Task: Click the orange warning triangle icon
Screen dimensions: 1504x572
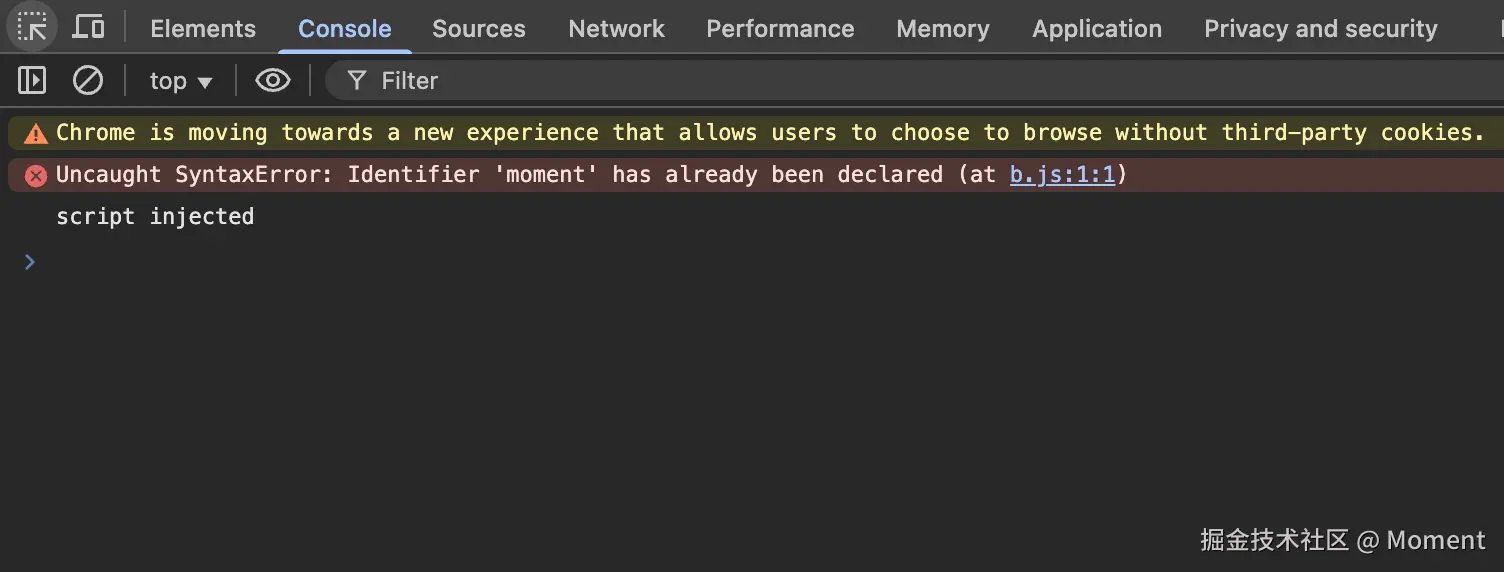Action: [36, 133]
